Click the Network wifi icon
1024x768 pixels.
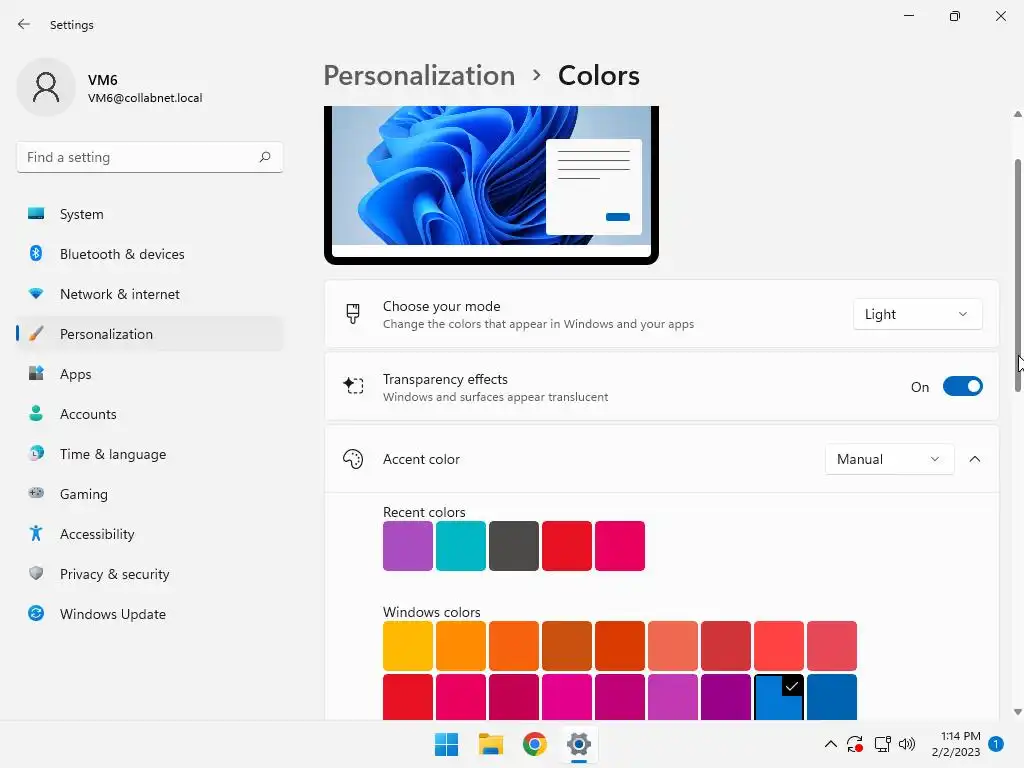pyautogui.click(x=36, y=294)
